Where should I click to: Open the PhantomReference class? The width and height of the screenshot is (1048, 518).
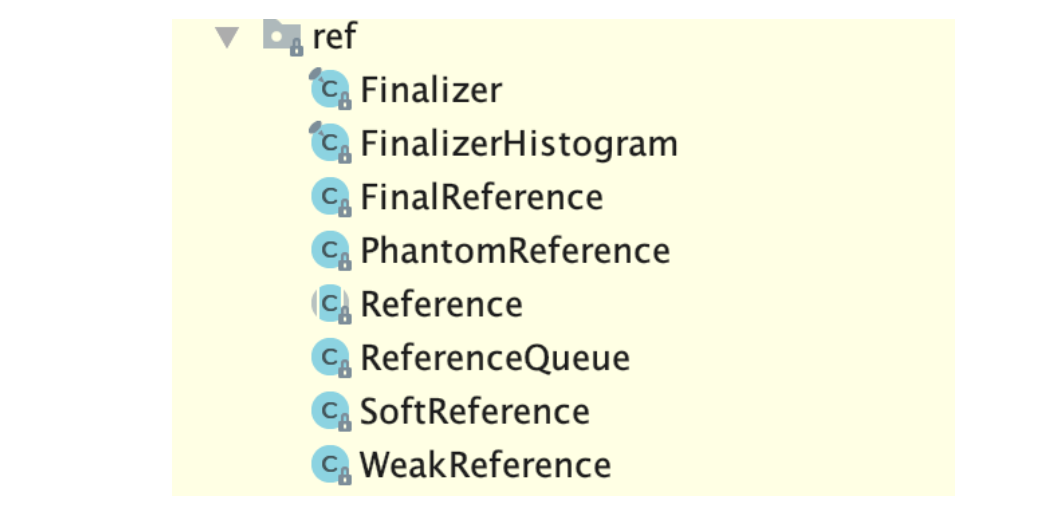tap(514, 250)
